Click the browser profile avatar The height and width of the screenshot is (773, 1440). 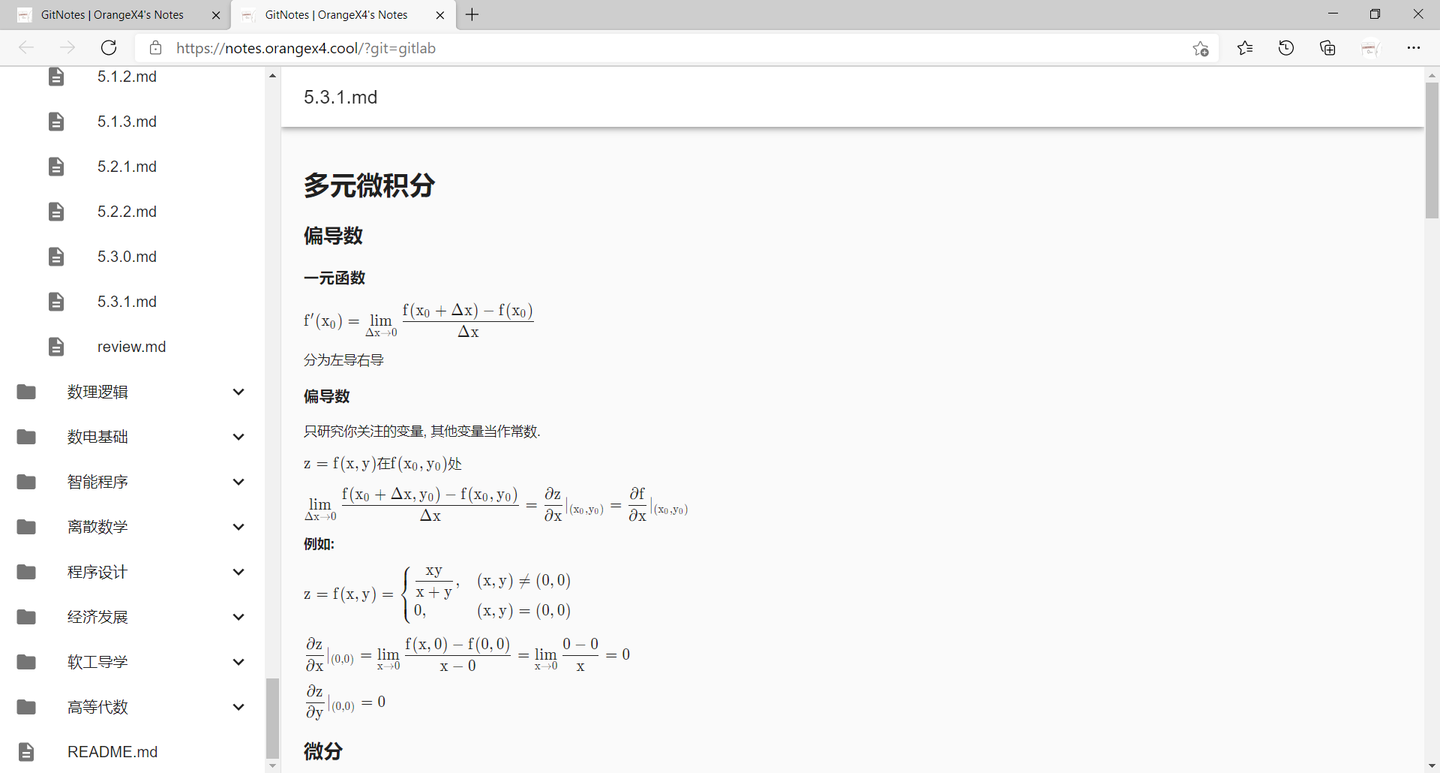pyautogui.click(x=1370, y=47)
